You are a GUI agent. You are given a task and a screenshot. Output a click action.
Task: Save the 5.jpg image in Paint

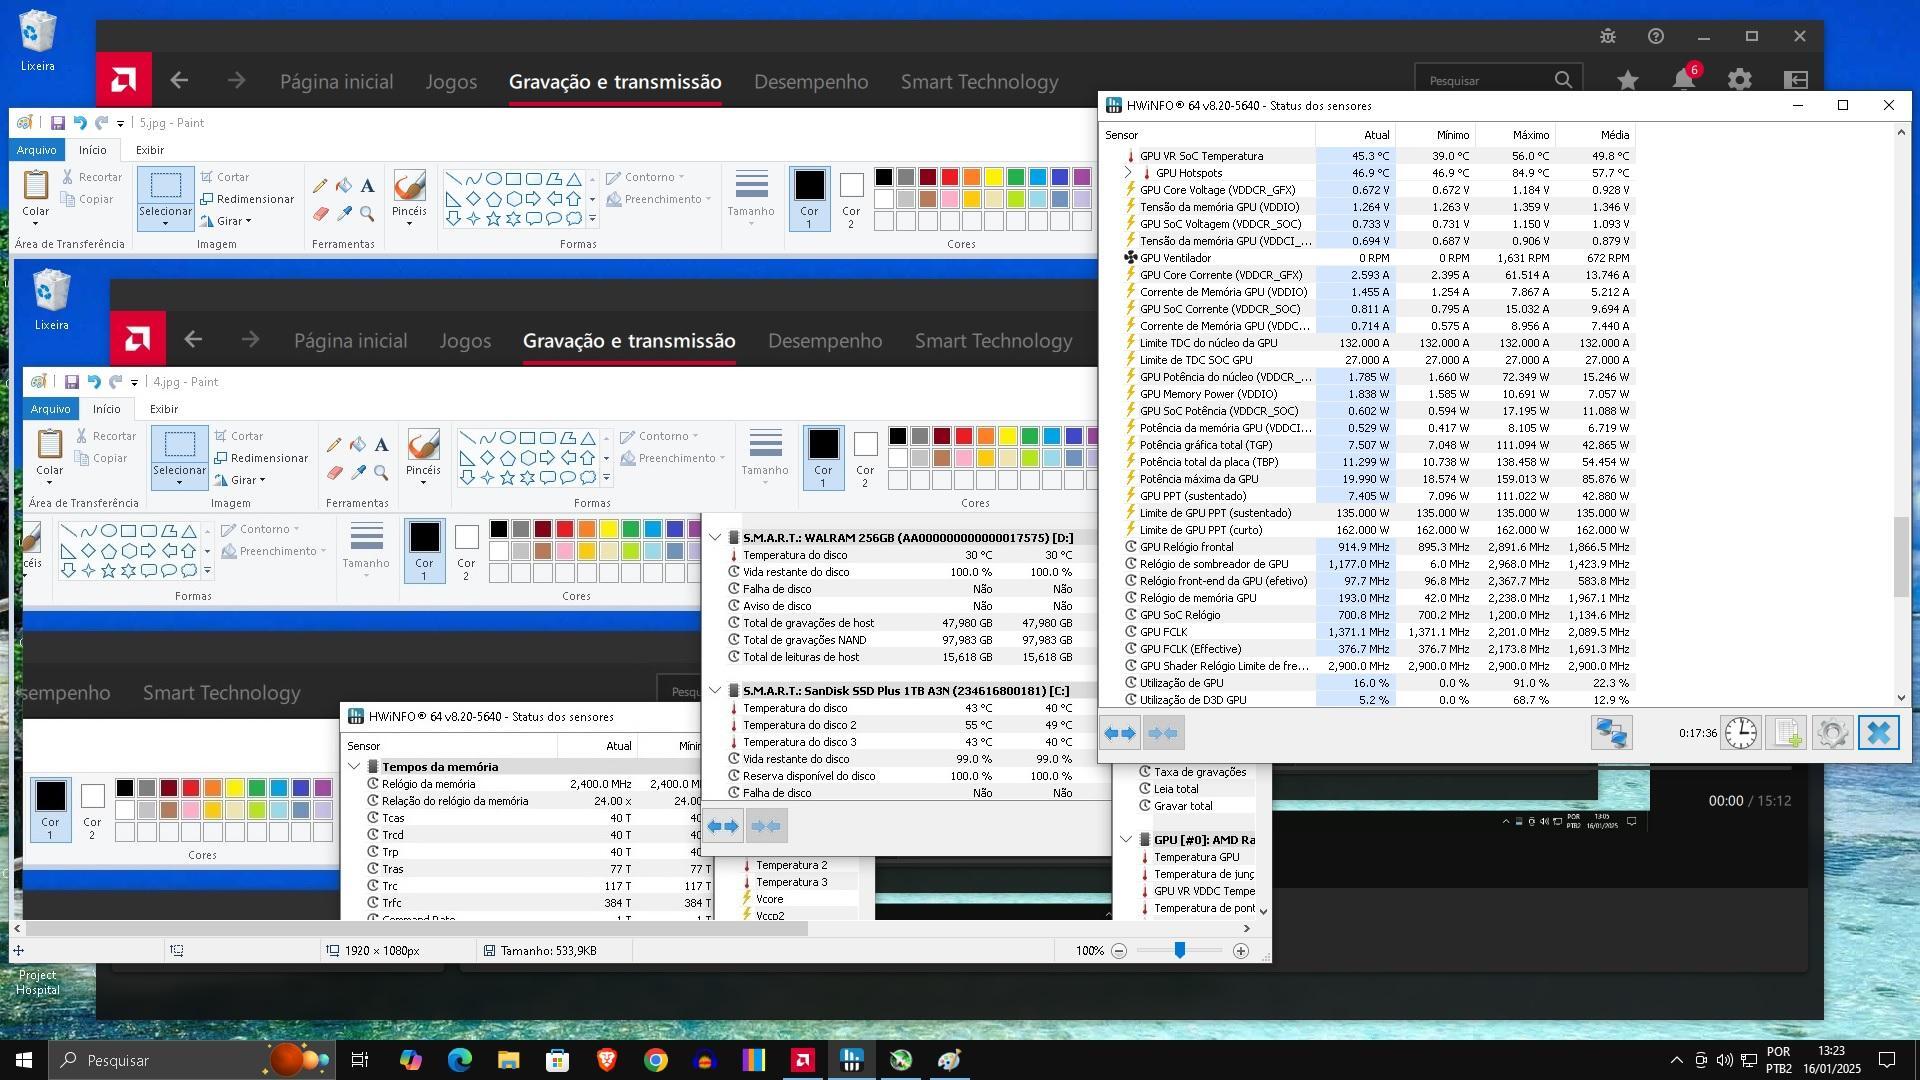(x=58, y=123)
